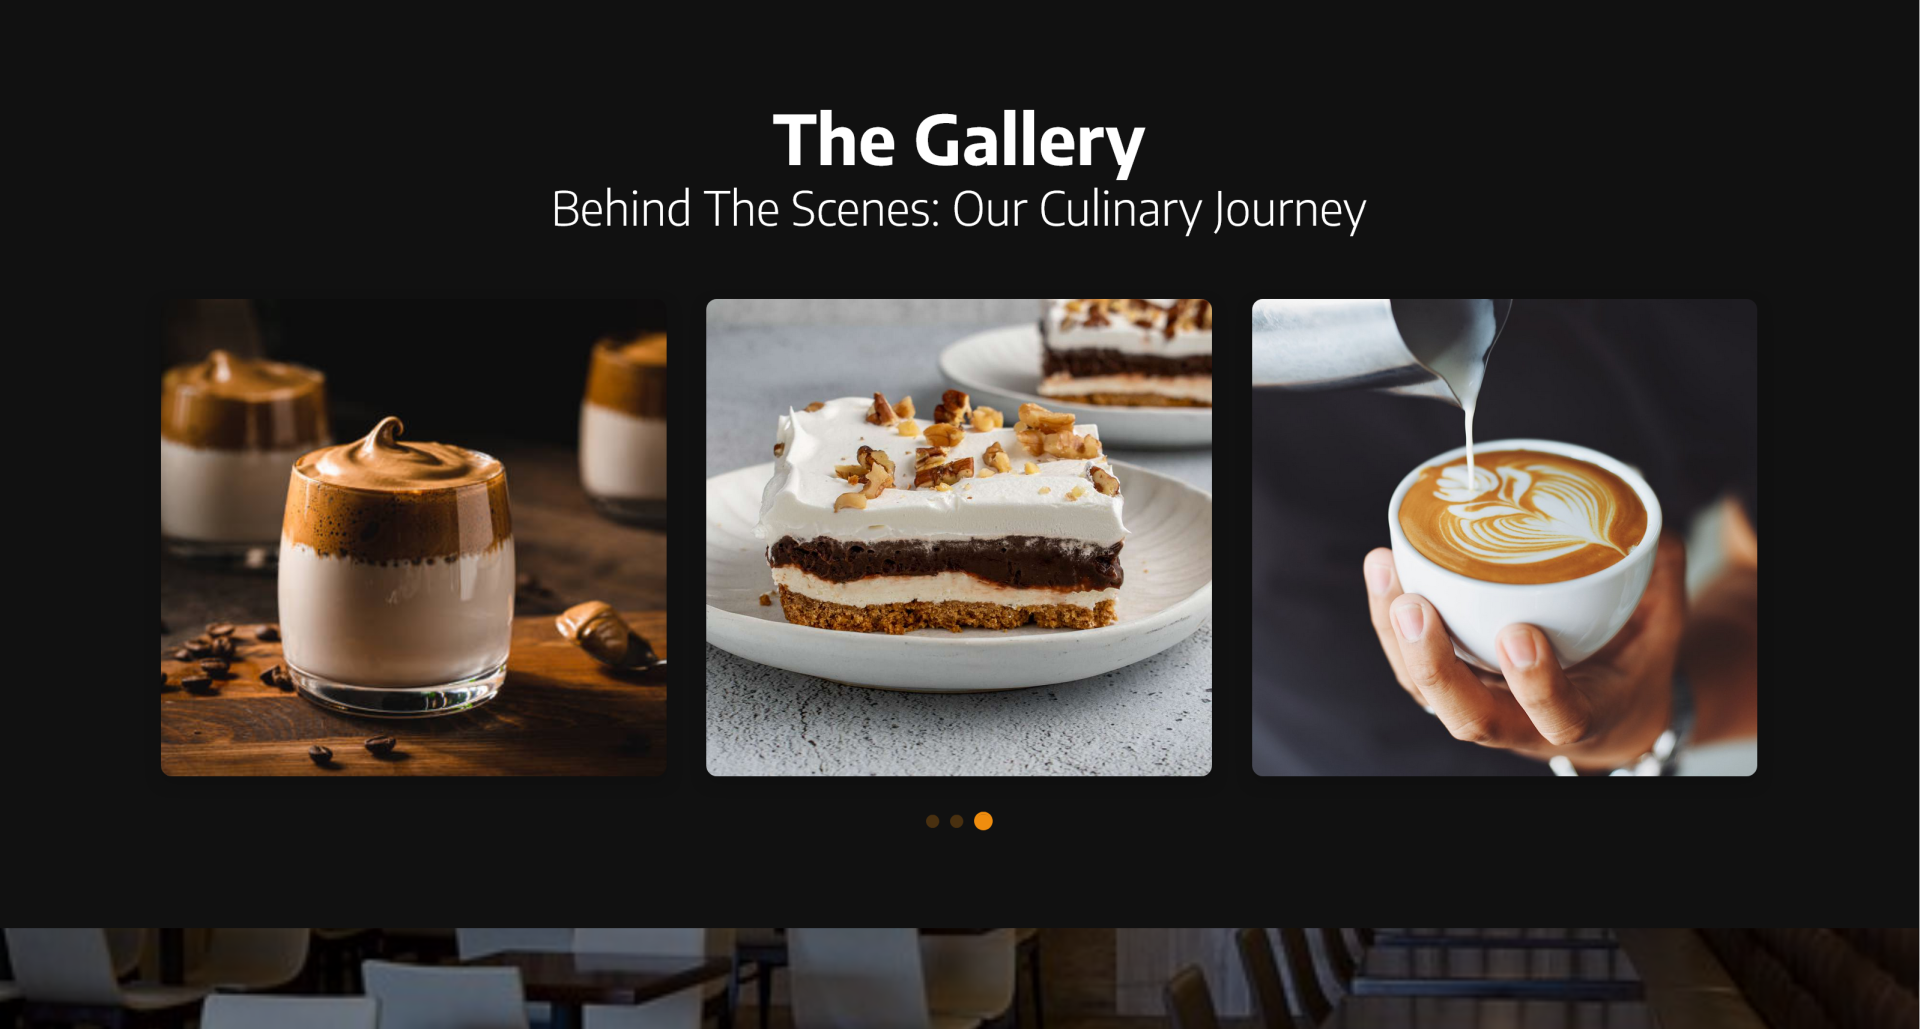Image resolution: width=1920 pixels, height=1029 pixels.
Task: Click the "Behind The Scenes: Our Culinary Journey" subtitle
Action: (x=959, y=209)
